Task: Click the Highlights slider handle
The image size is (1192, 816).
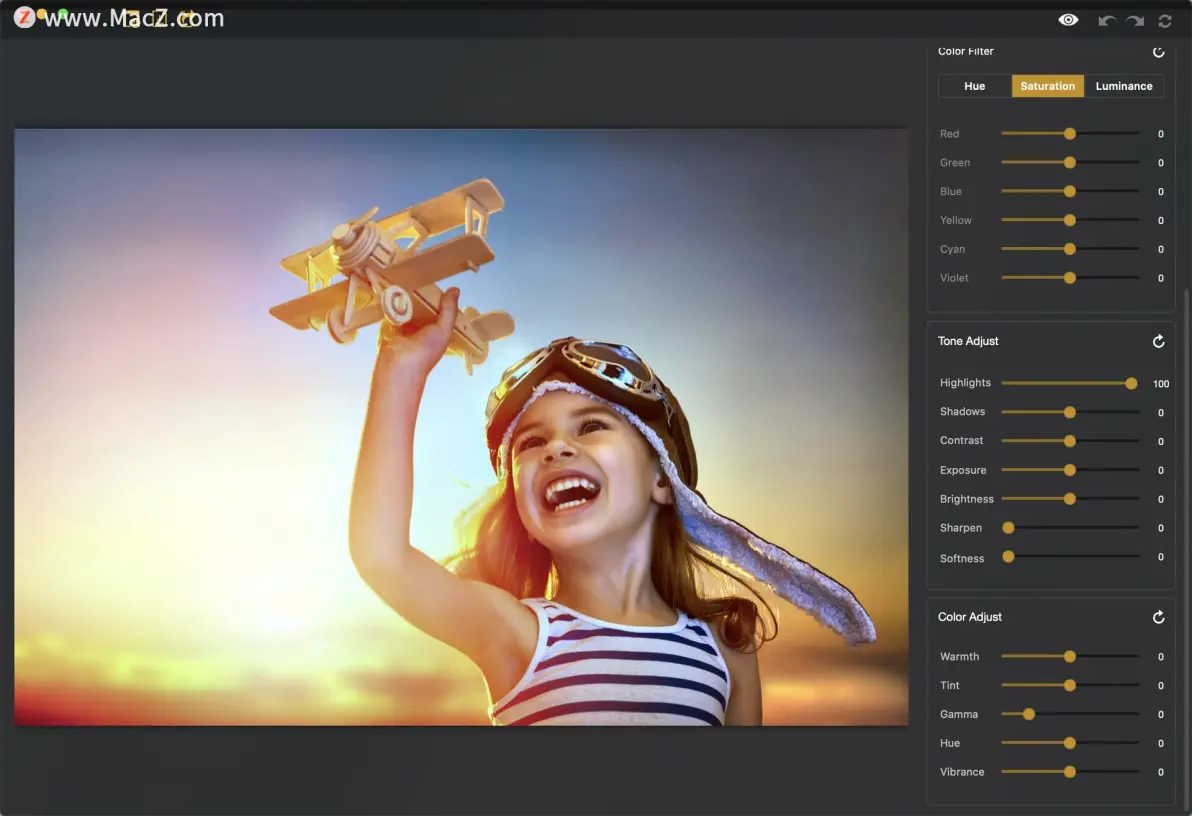Action: point(1131,383)
